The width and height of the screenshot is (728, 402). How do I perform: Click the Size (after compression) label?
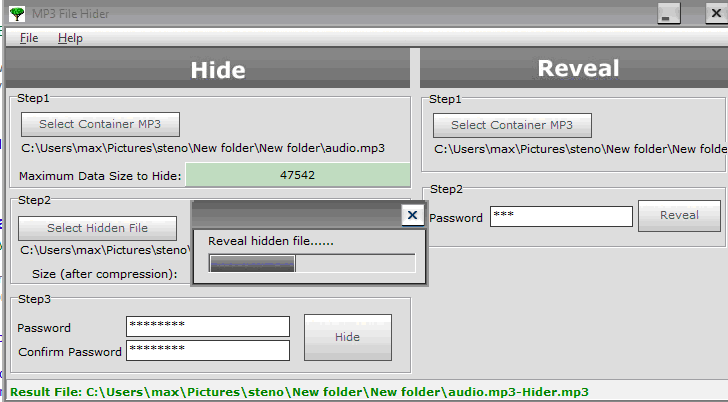104,274
